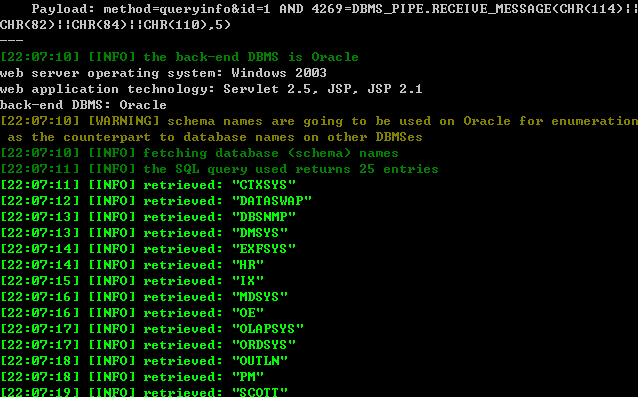This screenshot has width=638, height=397.
Task: Select the retrieved "OLAPSYS" entry
Action: point(152,329)
